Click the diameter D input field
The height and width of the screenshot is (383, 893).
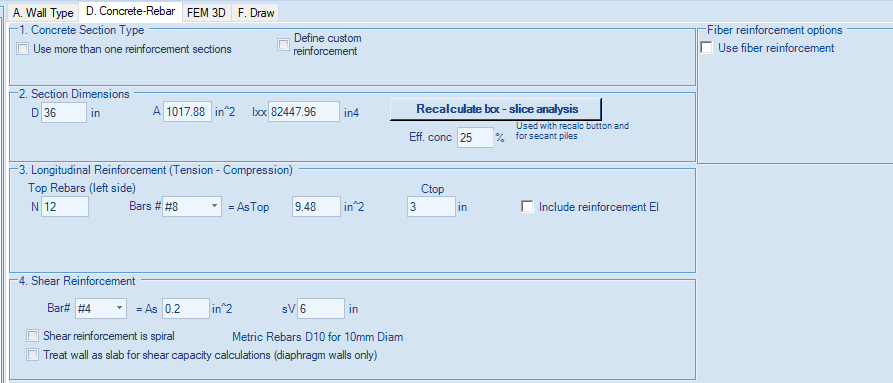pos(64,112)
